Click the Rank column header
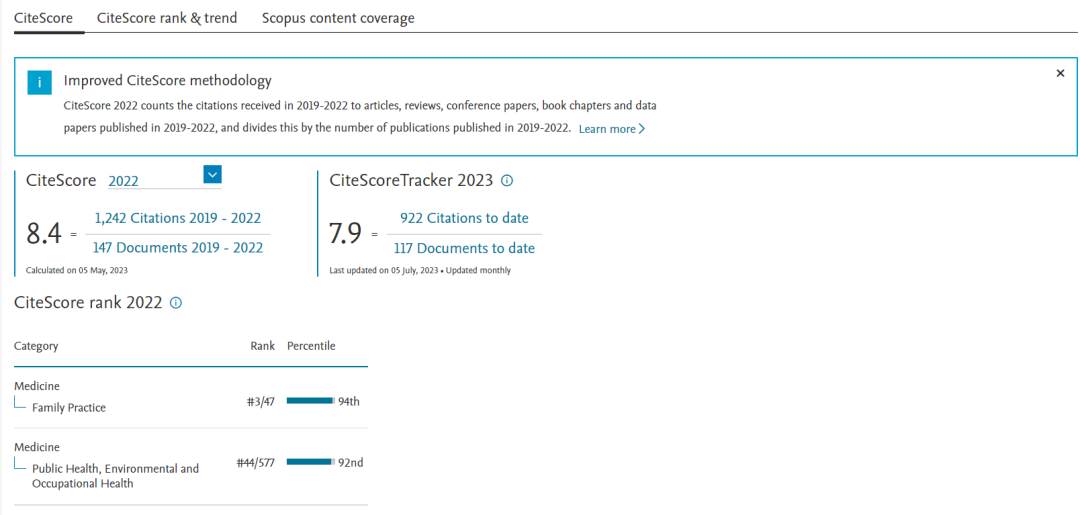Viewport: 1080px width, 515px height. (x=262, y=346)
